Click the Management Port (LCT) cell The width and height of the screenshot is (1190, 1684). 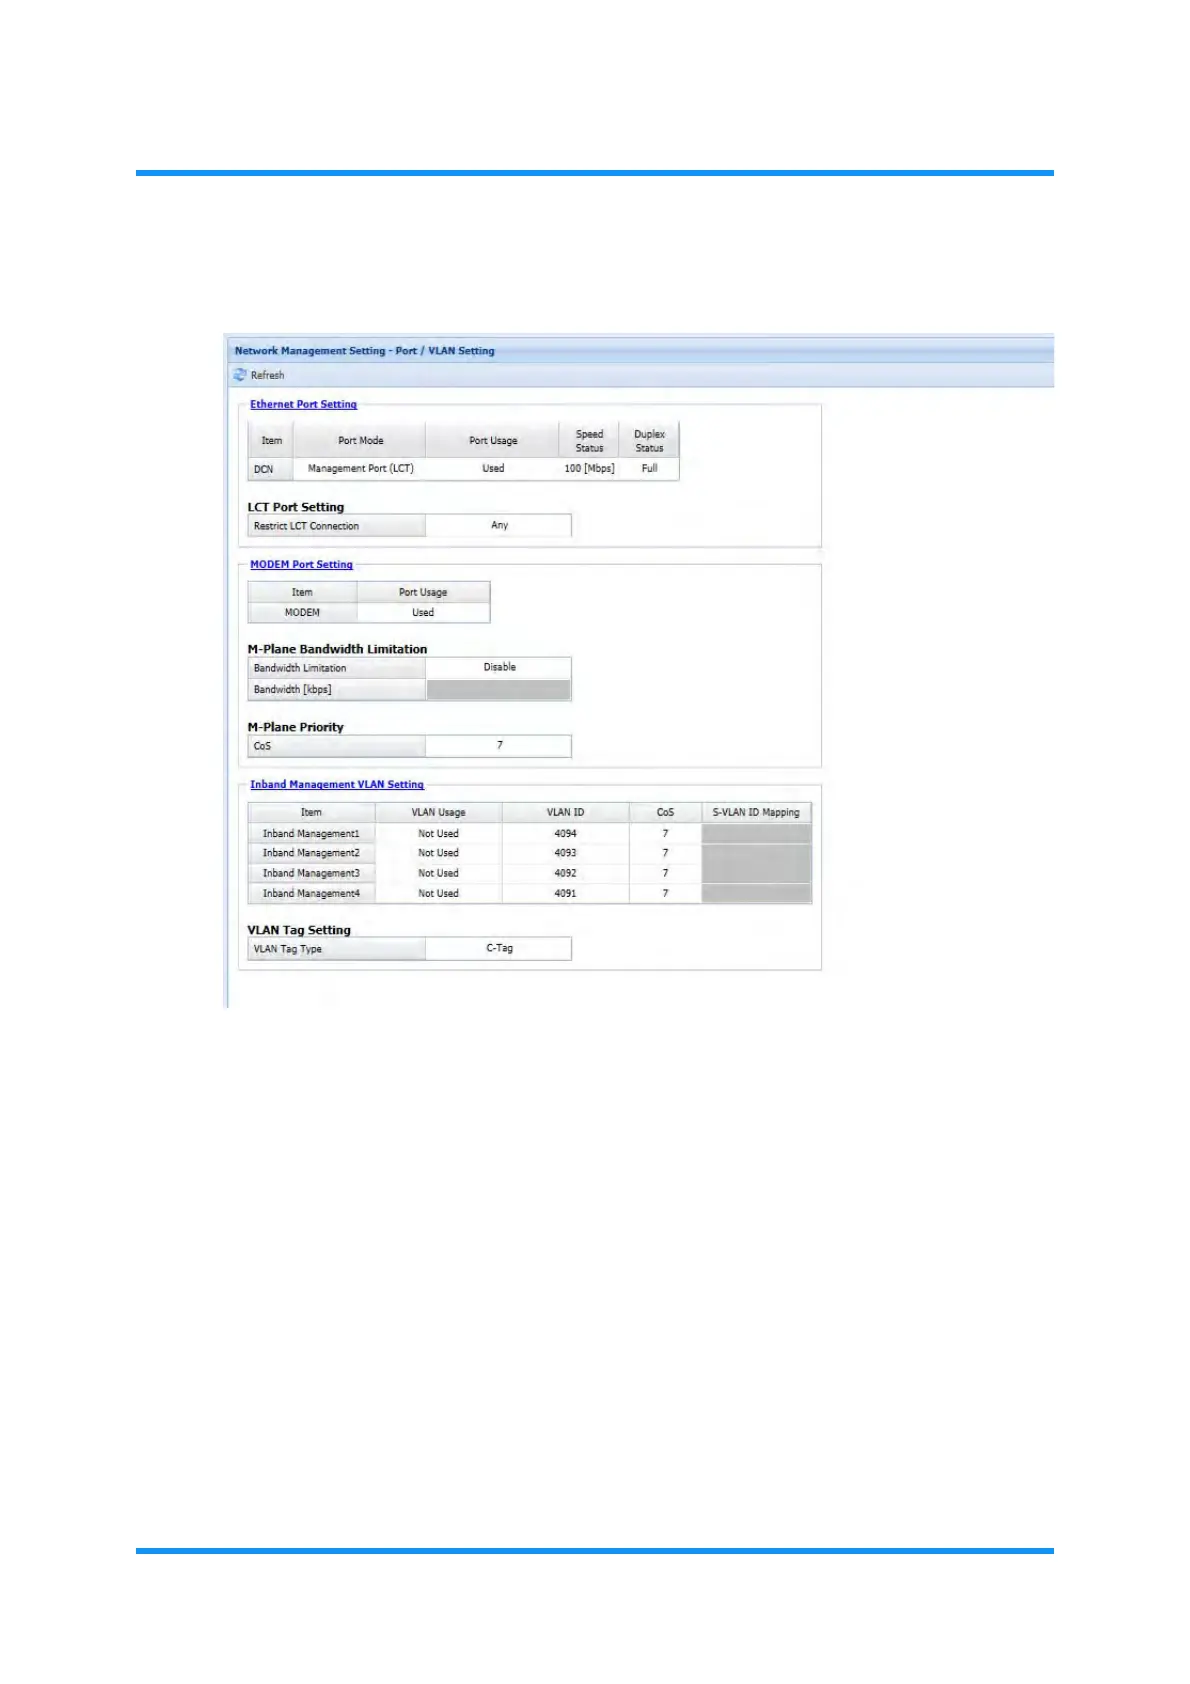[360, 469]
